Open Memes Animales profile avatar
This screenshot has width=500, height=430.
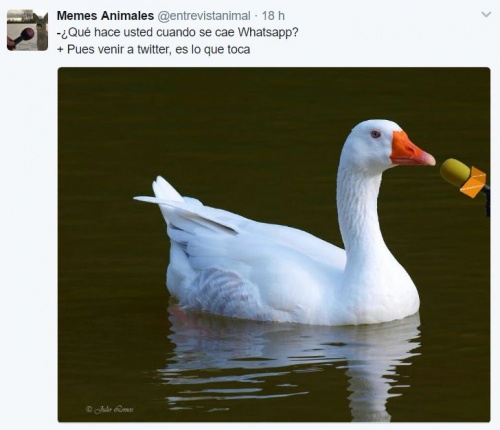pos(27,30)
